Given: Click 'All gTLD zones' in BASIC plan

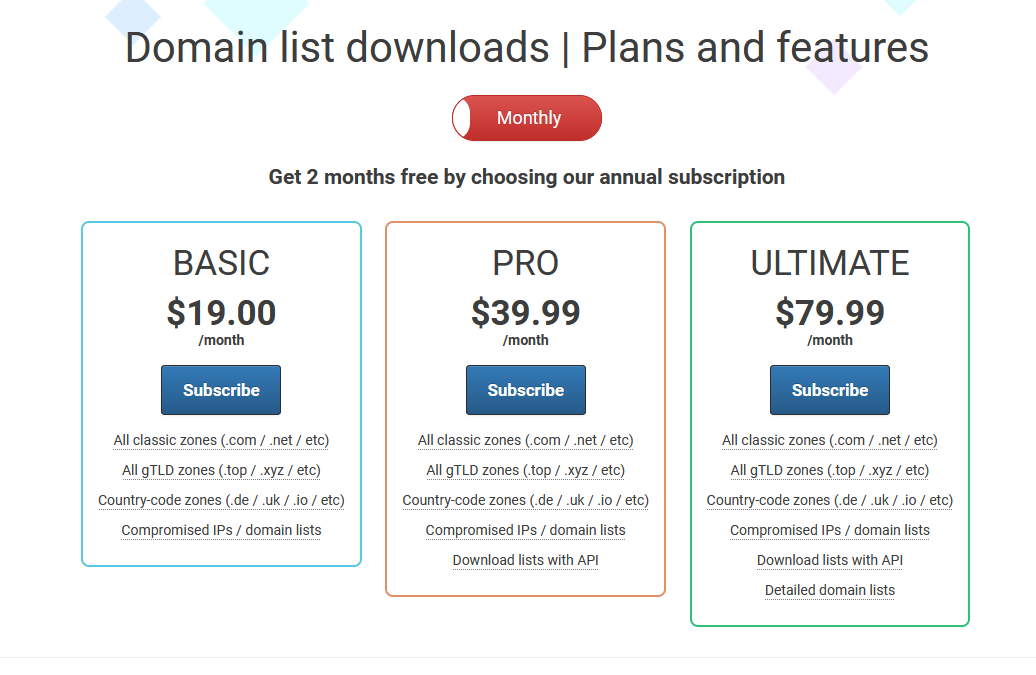Looking at the screenshot, I should coord(221,470).
